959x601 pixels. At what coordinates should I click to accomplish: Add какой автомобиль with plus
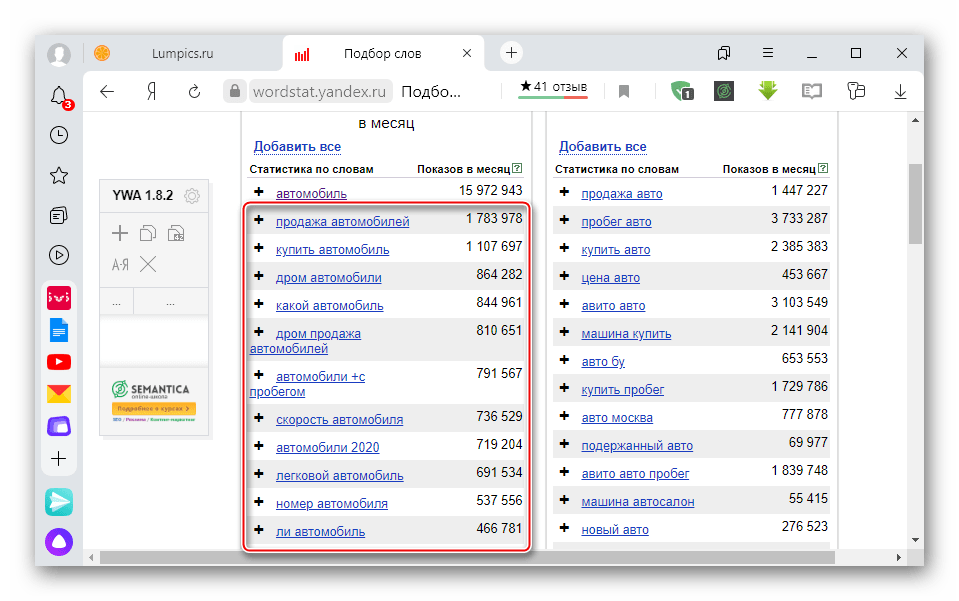[259, 304]
